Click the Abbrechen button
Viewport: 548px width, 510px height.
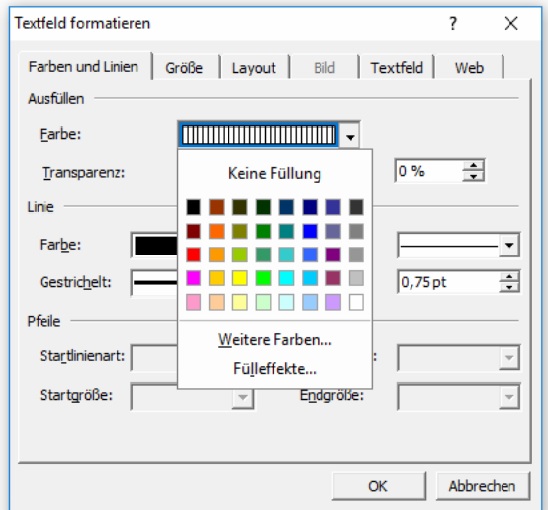[482, 486]
